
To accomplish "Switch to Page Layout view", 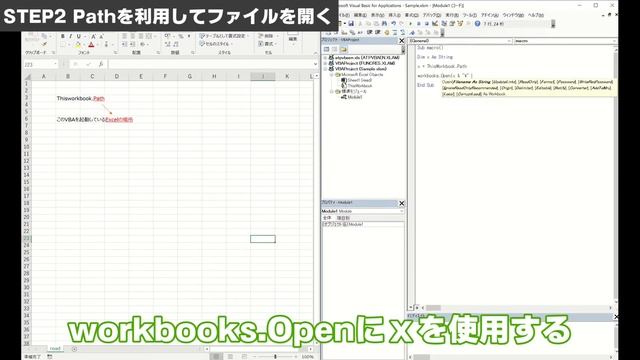I will pos(230,356).
